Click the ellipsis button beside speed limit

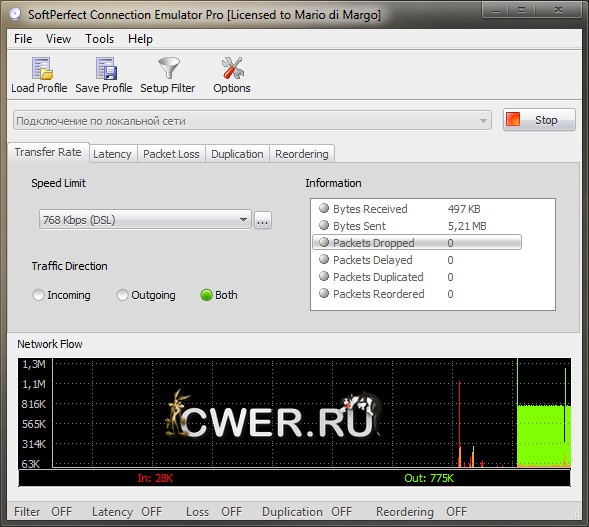tap(263, 220)
